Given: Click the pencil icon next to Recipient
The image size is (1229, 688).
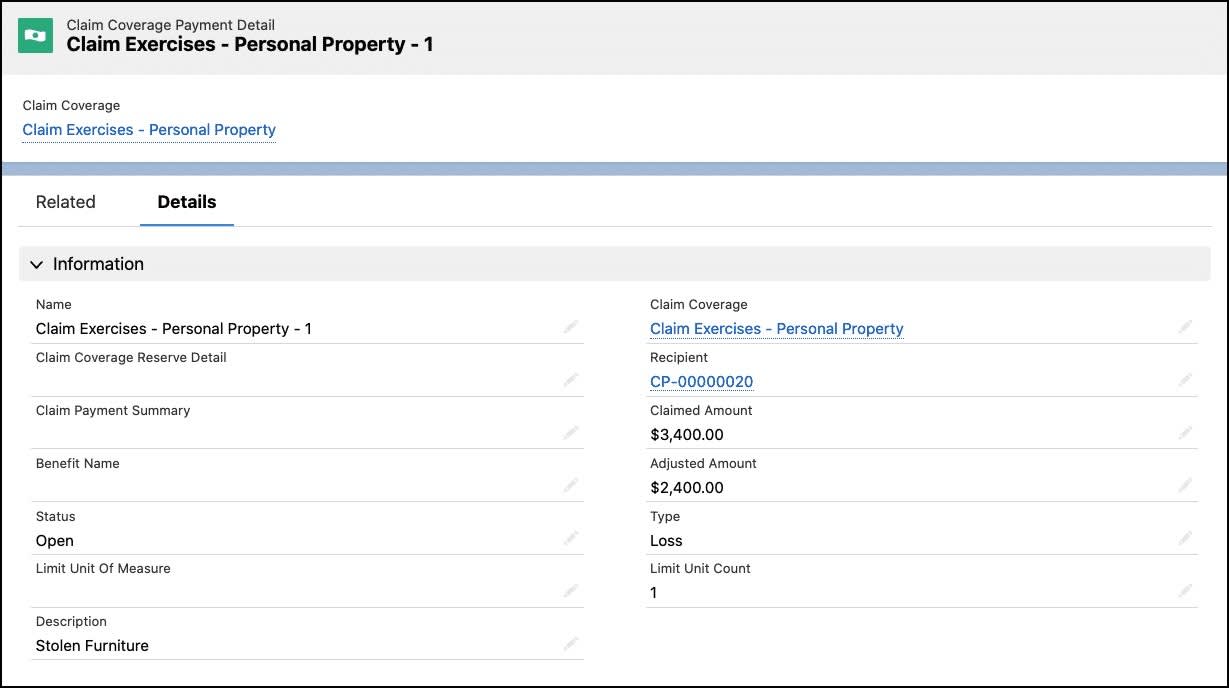Looking at the screenshot, I should tap(1185, 380).
